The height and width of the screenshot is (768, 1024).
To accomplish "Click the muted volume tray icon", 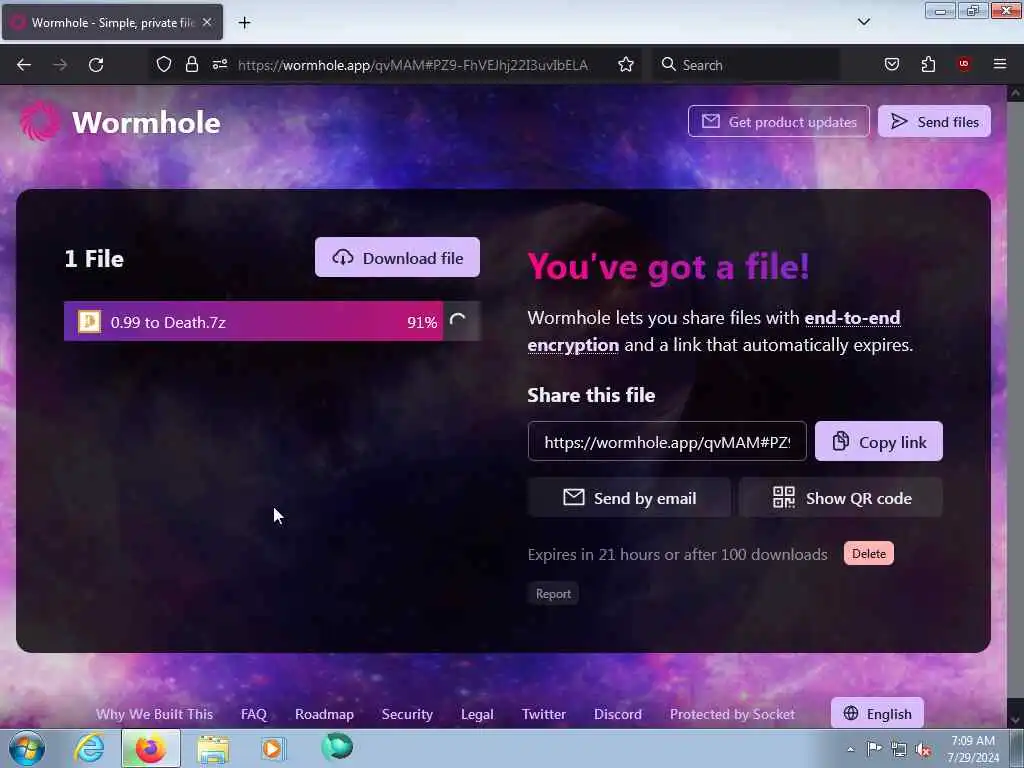I will point(923,750).
